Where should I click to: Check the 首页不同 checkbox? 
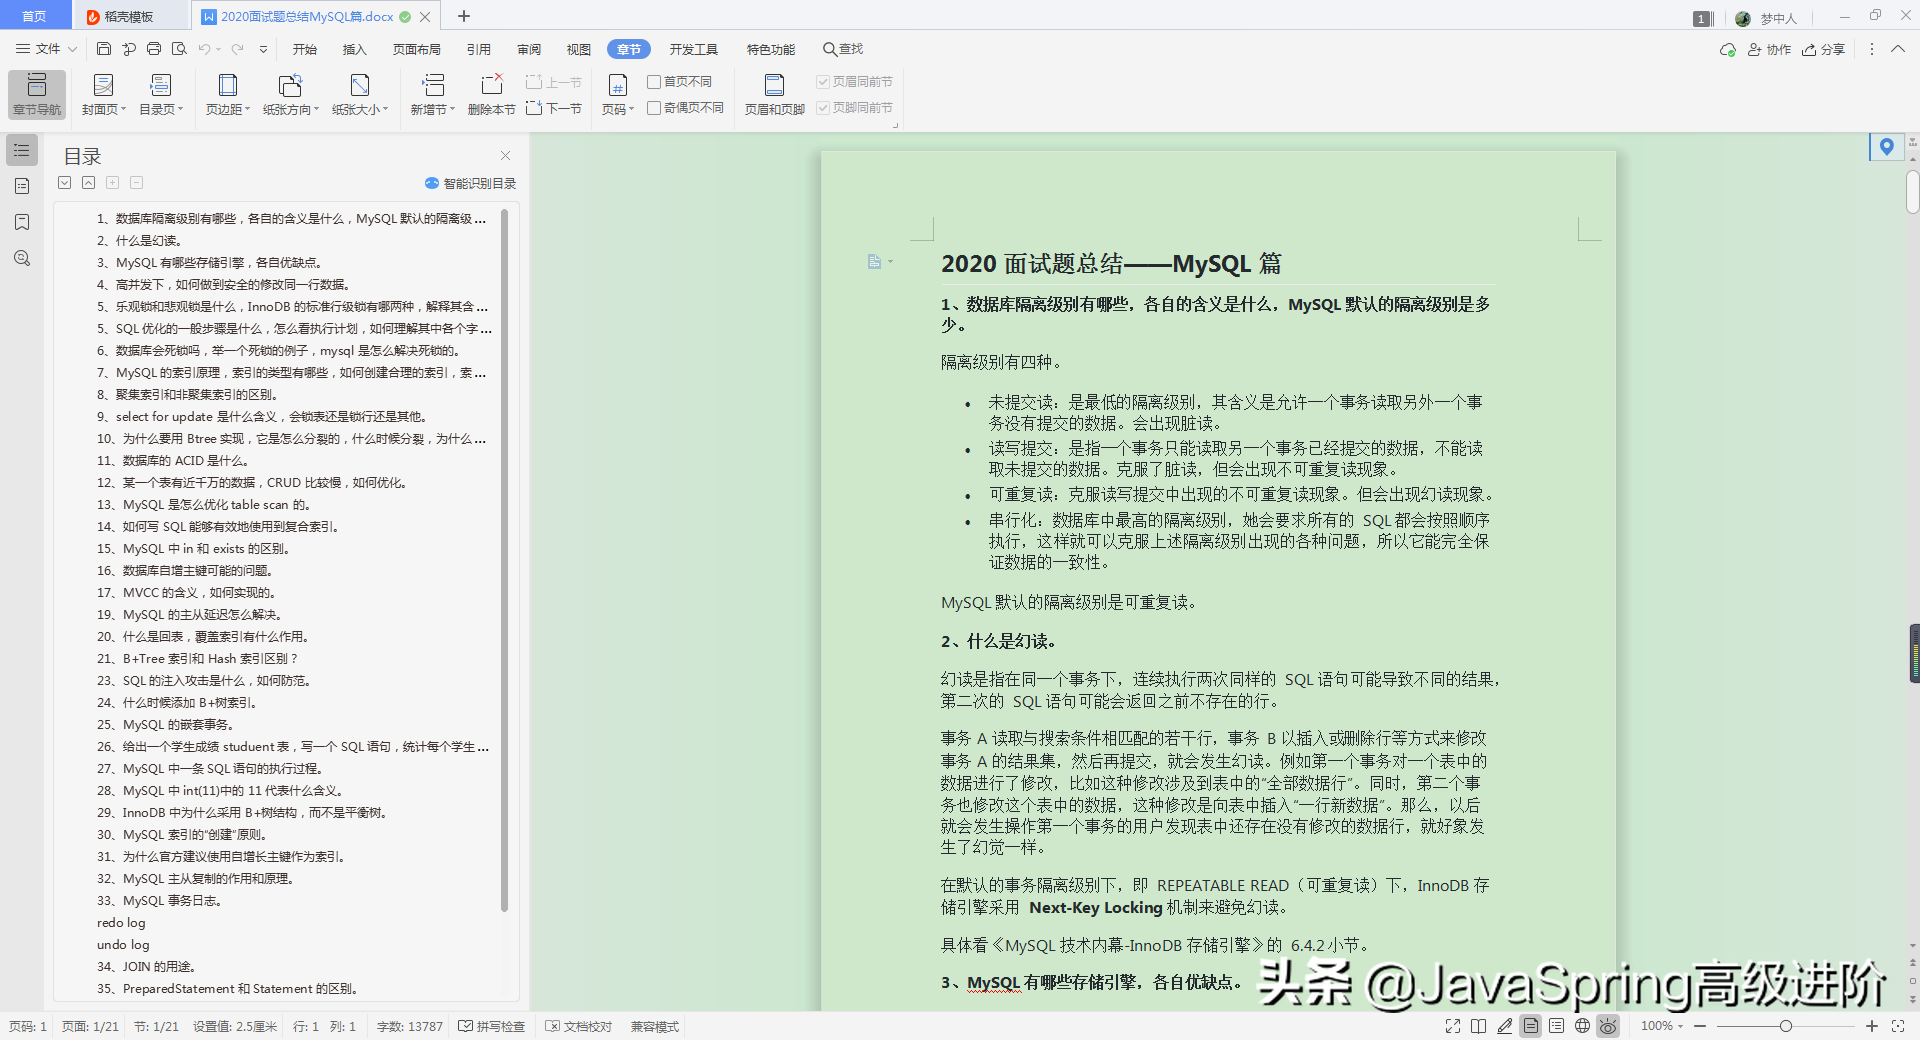tap(654, 82)
